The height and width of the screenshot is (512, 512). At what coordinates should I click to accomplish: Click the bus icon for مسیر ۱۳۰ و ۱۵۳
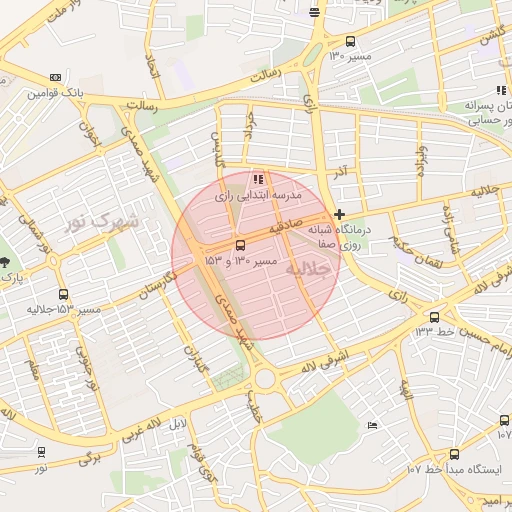pyautogui.click(x=240, y=245)
